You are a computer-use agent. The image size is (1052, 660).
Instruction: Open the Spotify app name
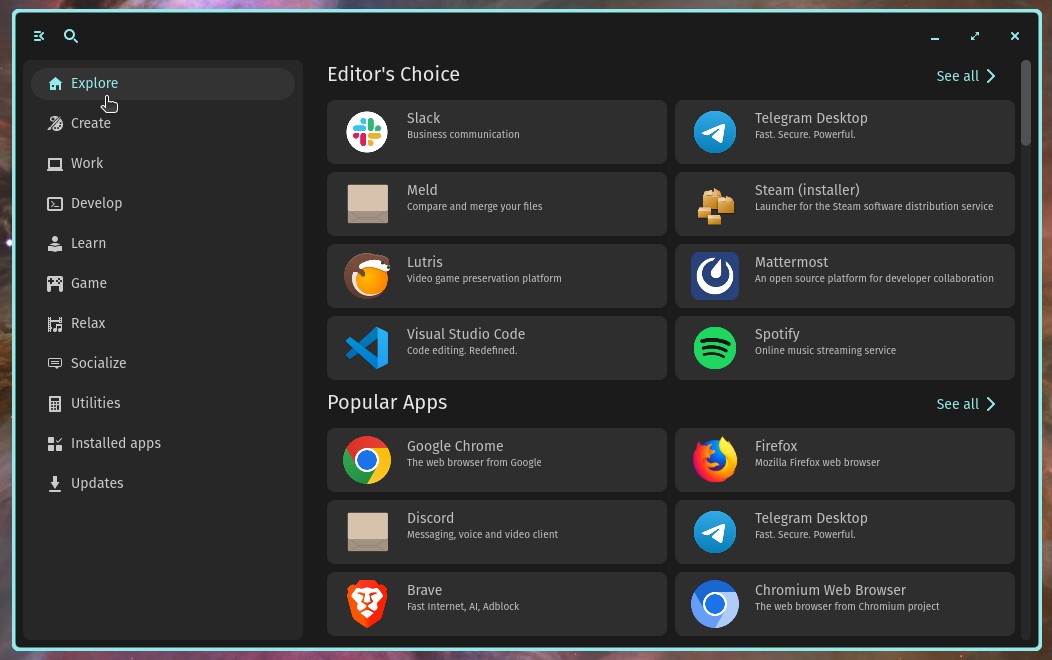tap(777, 335)
